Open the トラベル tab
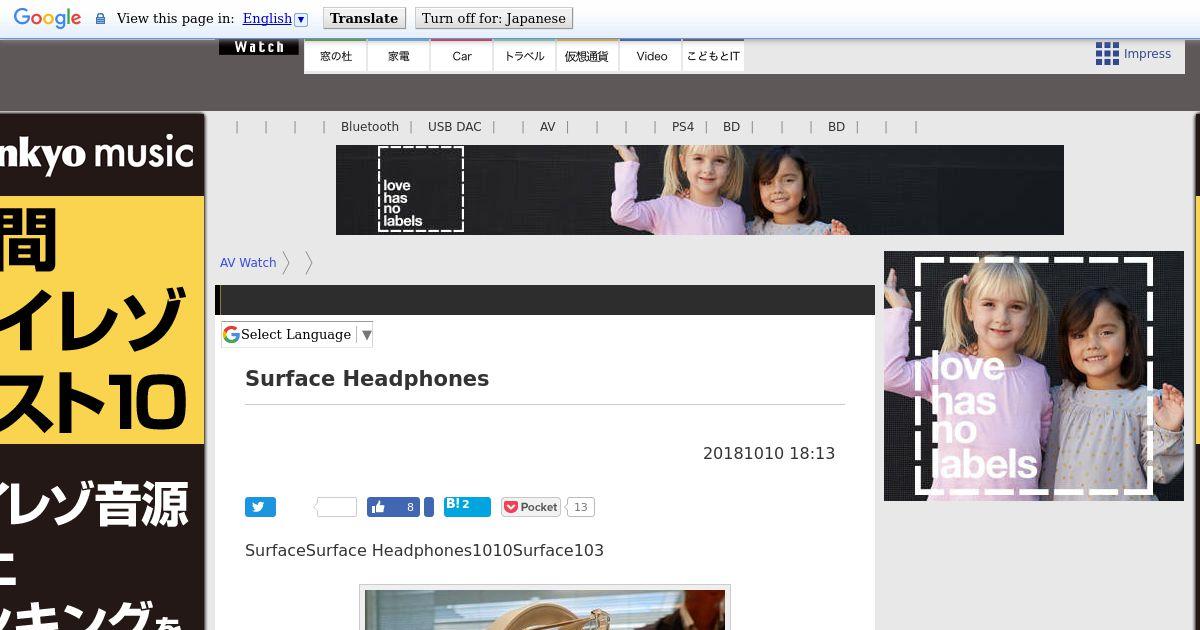 pos(525,56)
